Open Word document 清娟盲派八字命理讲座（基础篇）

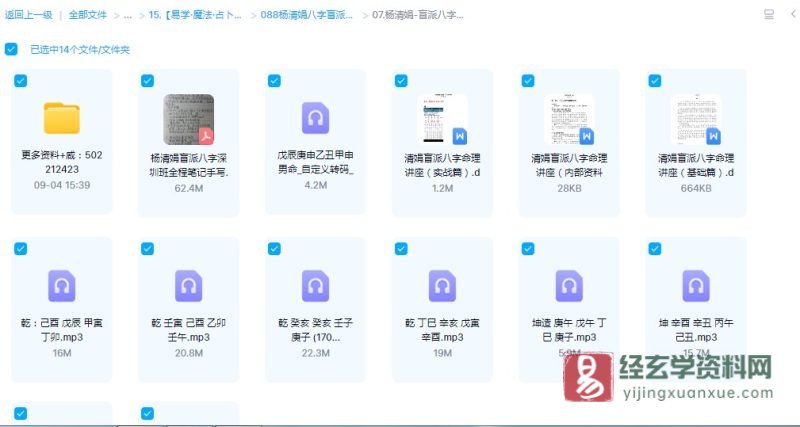(x=695, y=119)
